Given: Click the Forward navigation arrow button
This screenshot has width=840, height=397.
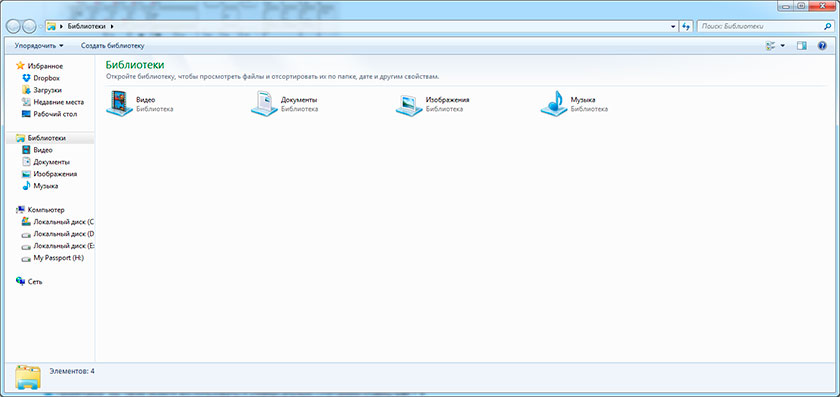Looking at the screenshot, I should pos(29,26).
